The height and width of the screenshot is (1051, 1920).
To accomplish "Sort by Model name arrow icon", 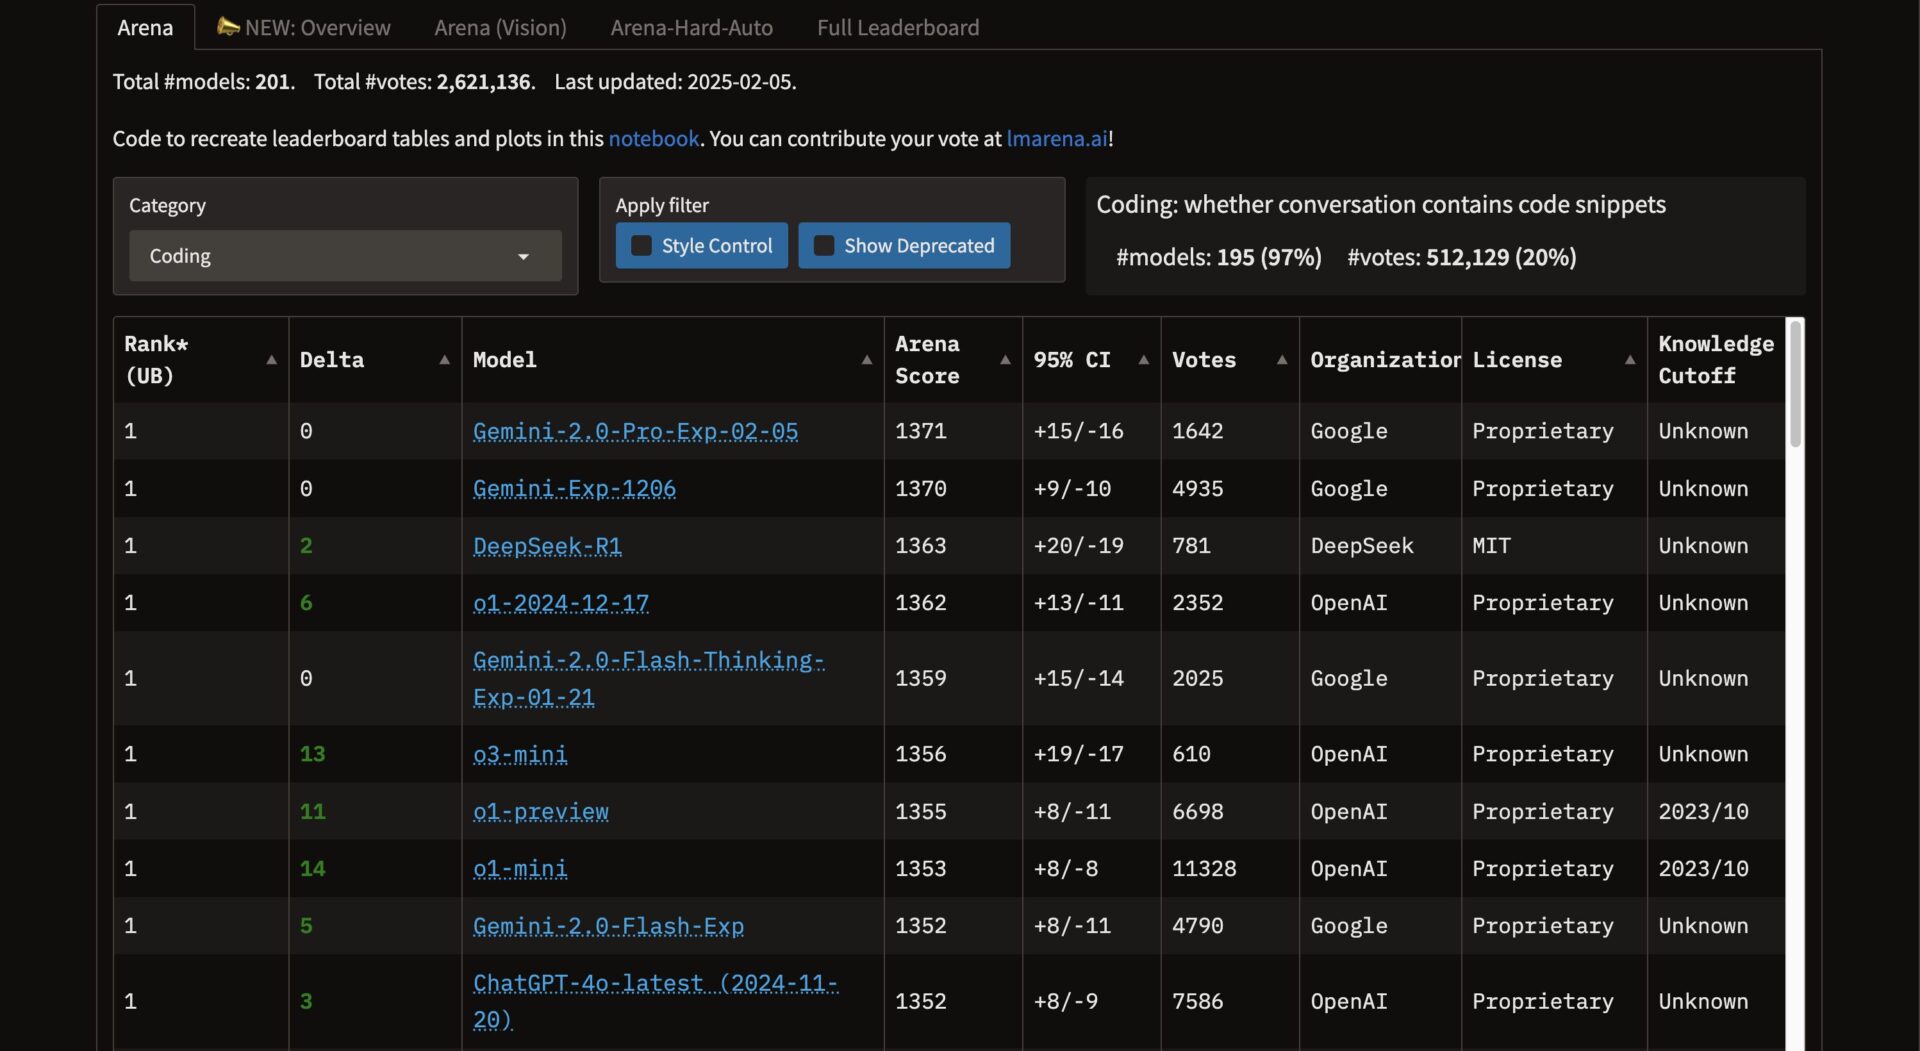I will [866, 360].
